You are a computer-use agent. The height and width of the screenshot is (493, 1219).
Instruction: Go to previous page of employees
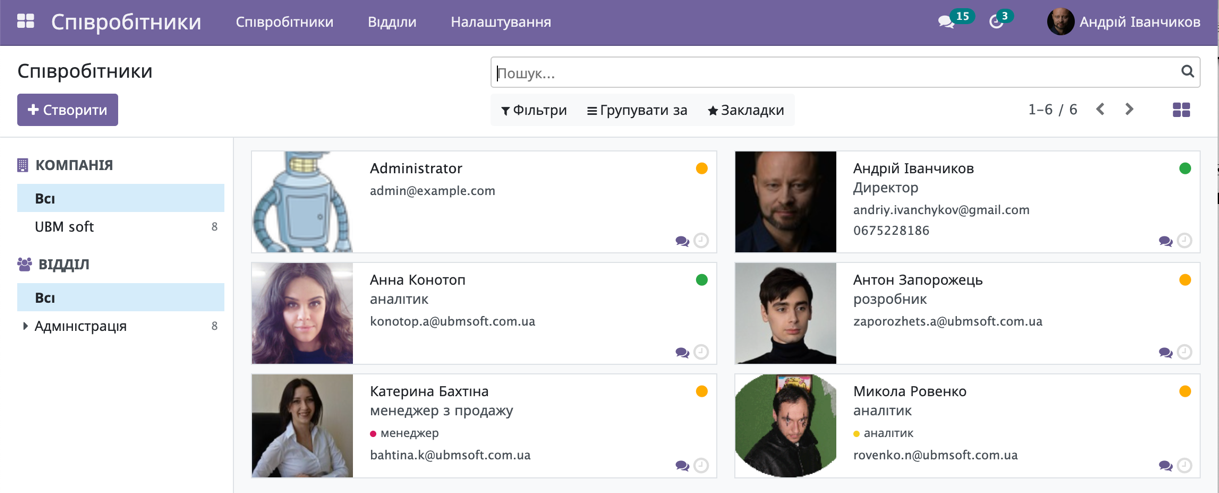pos(1100,110)
